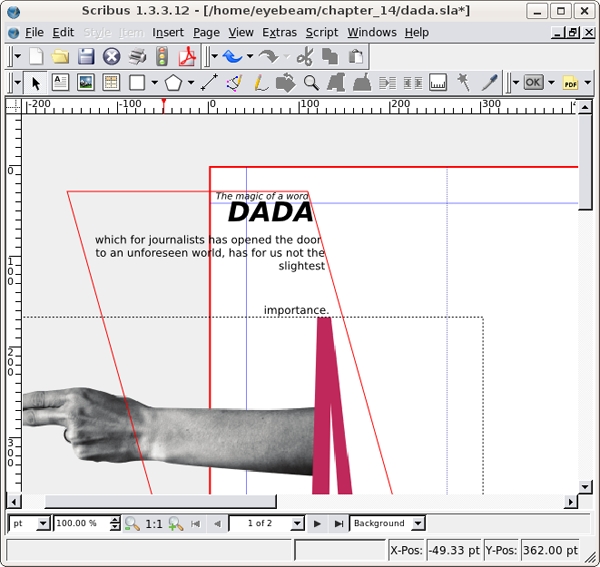Image resolution: width=600 pixels, height=567 pixels.
Task: Close document with the round X icon
Action: [x=112, y=57]
